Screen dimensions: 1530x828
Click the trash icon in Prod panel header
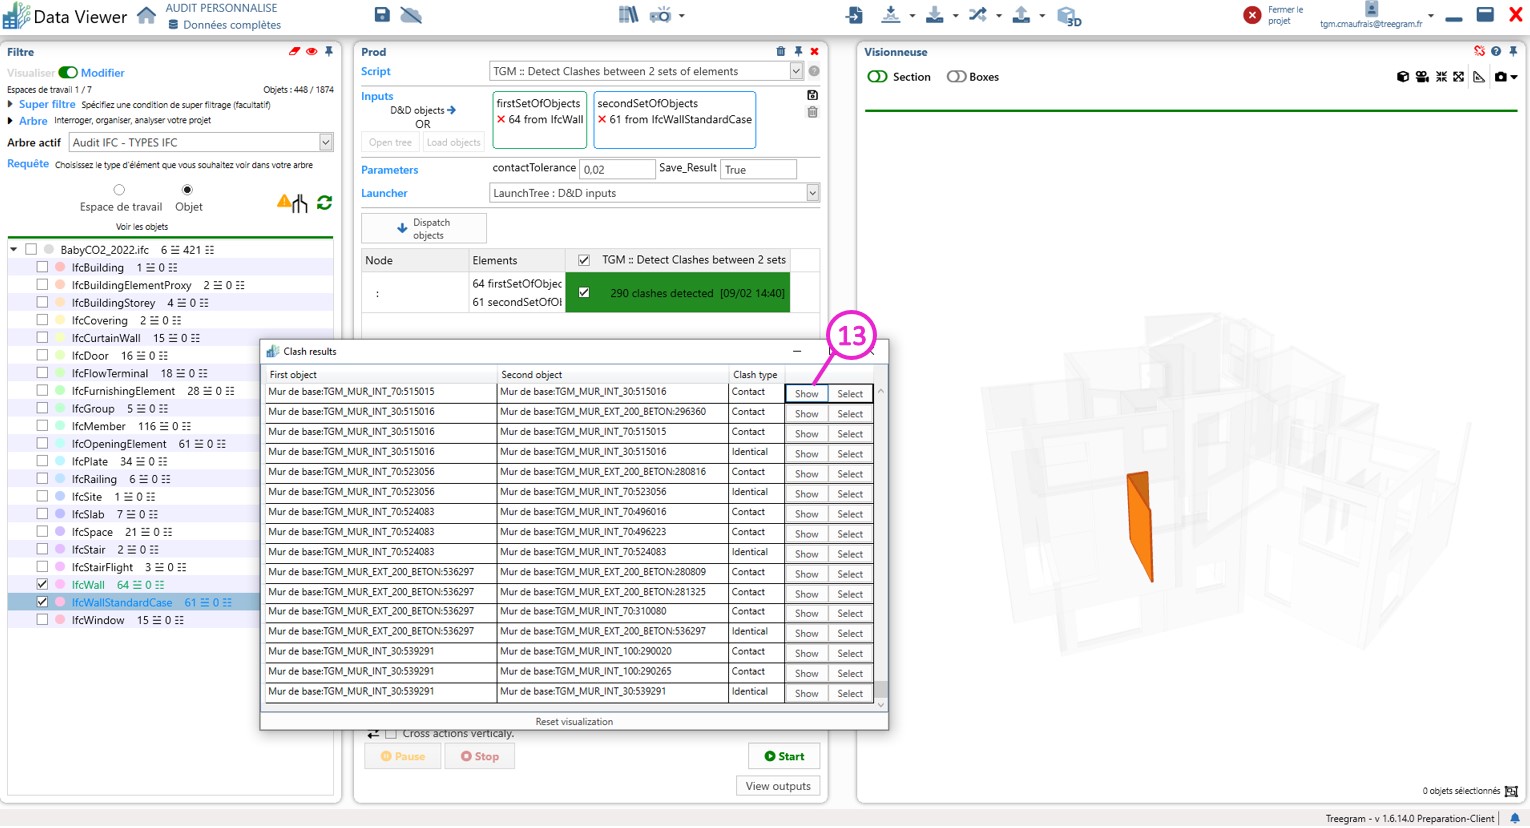(781, 51)
